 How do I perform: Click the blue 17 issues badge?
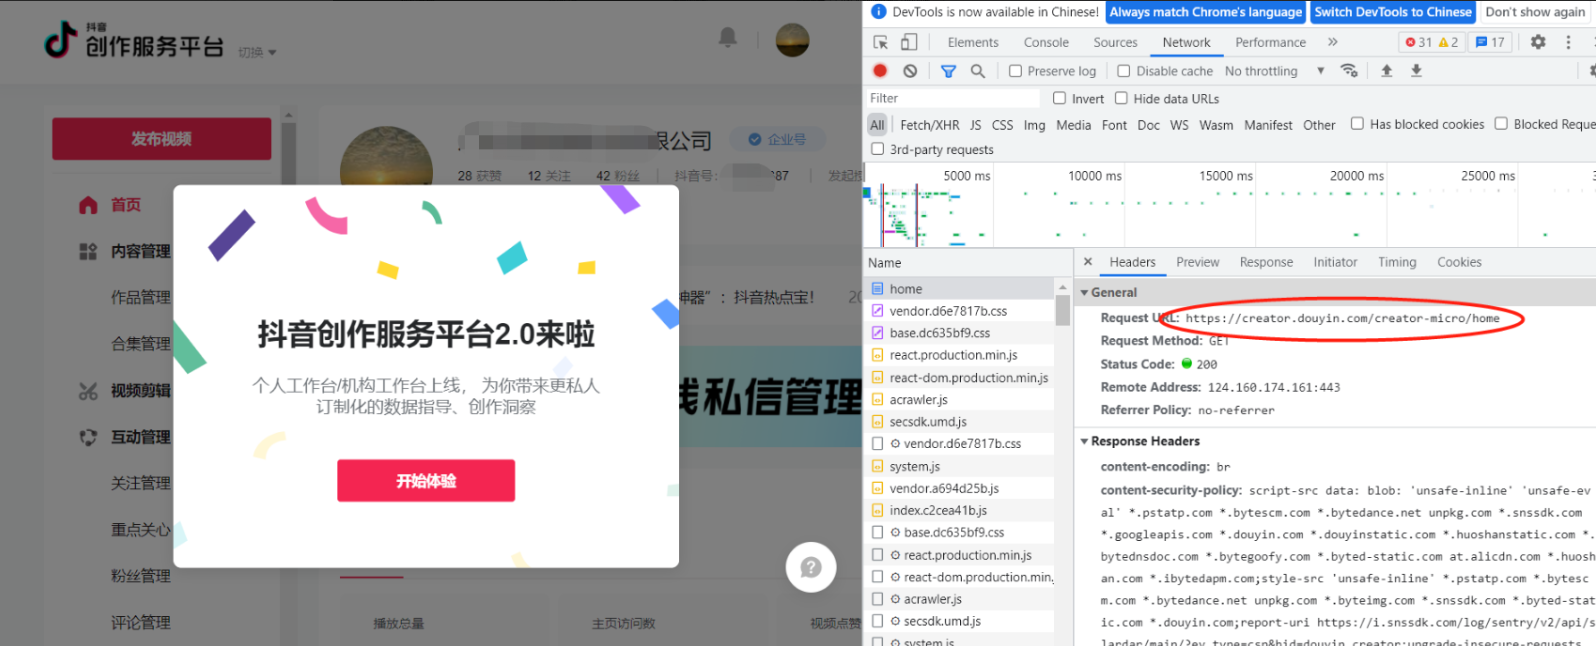(1490, 42)
